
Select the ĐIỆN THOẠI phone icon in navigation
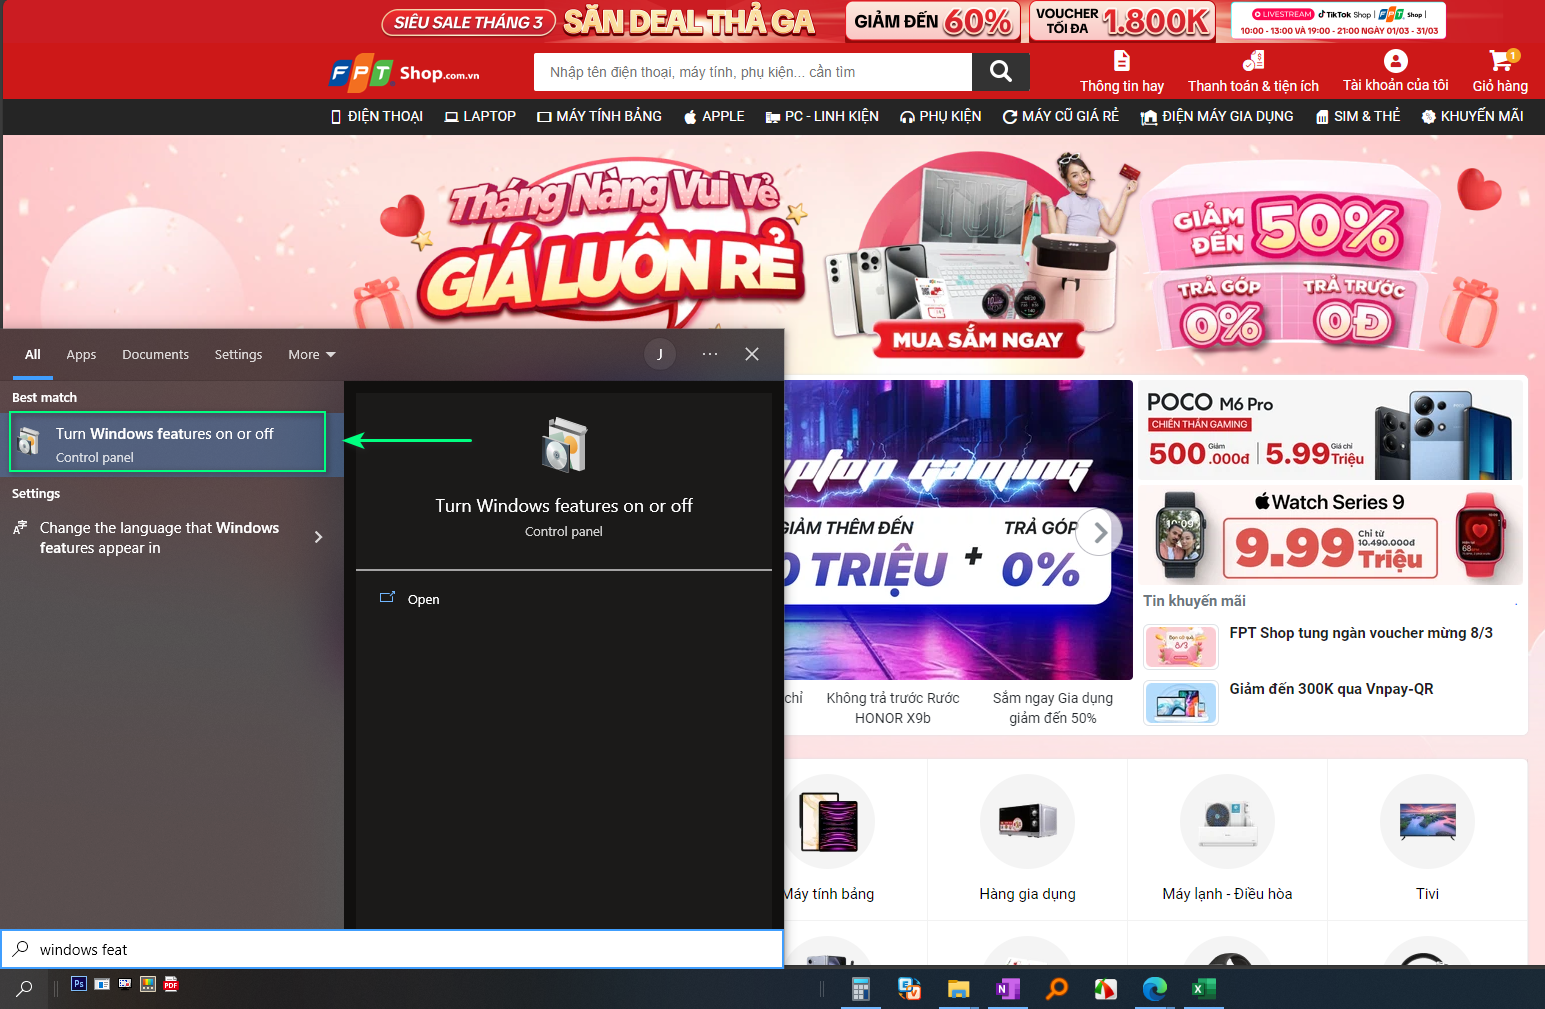pos(336,116)
